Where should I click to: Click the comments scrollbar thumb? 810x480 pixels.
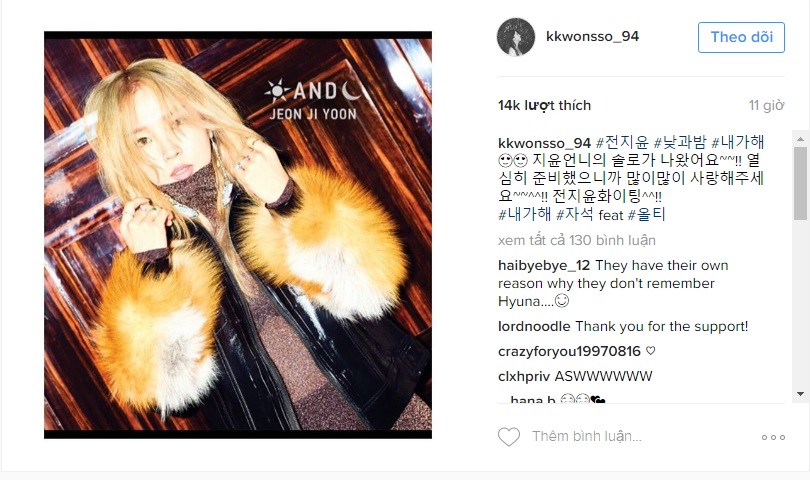pyautogui.click(x=800, y=183)
